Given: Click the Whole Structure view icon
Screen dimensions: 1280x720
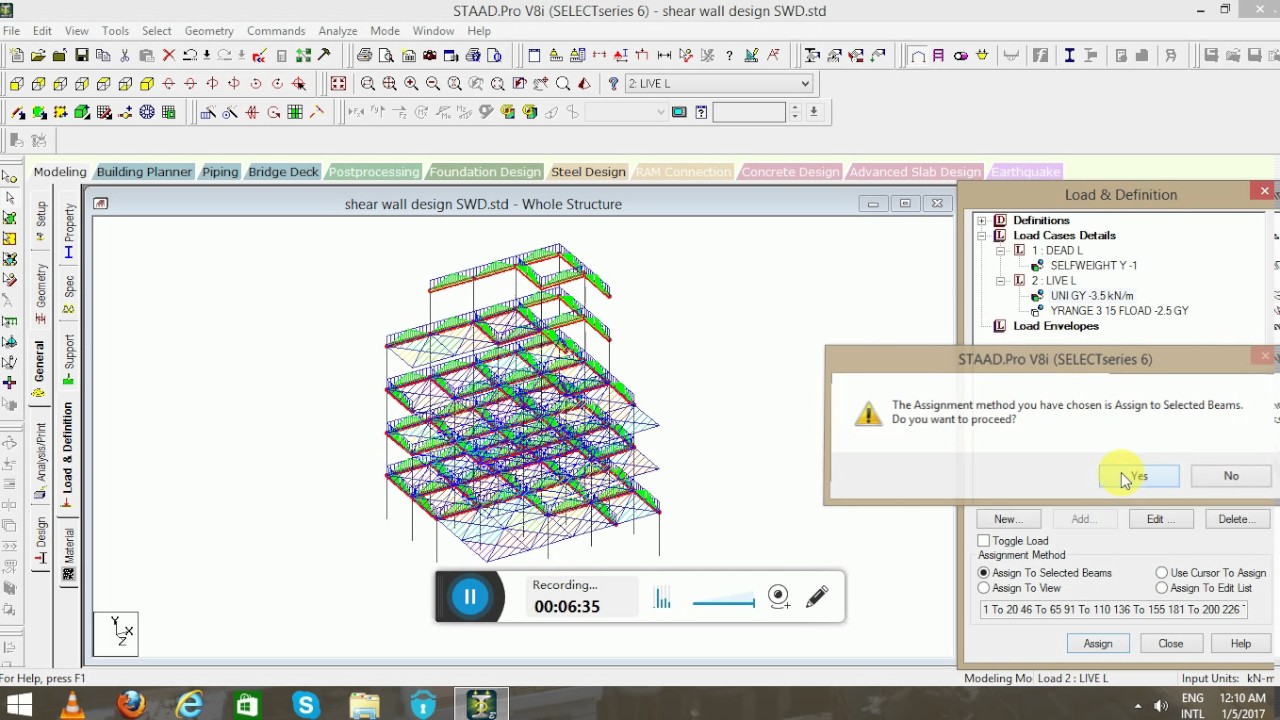Looking at the screenshot, I should (x=338, y=84).
